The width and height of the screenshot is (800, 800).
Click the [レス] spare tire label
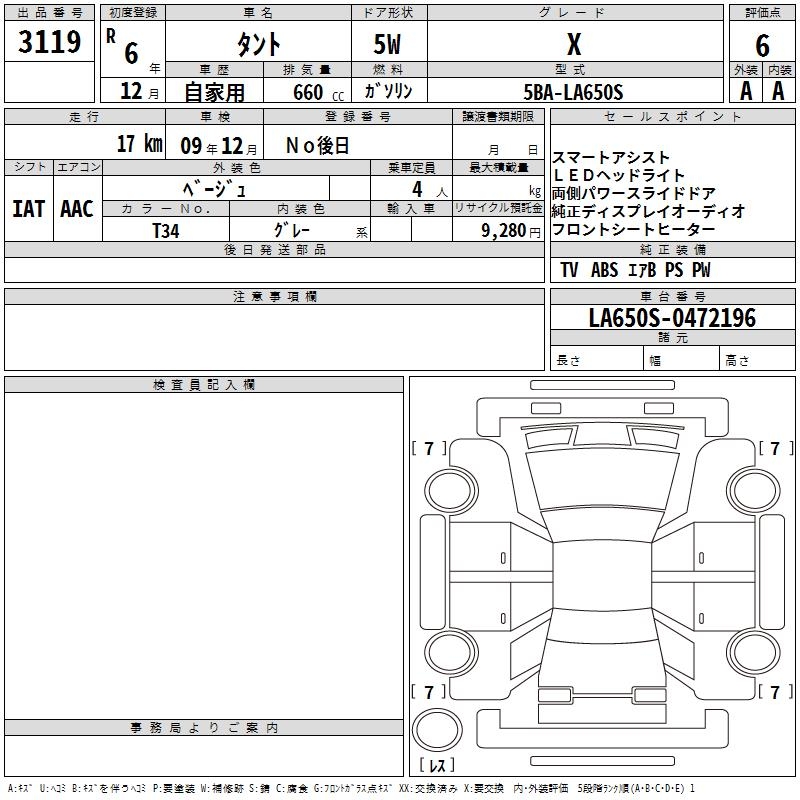[x=437, y=765]
